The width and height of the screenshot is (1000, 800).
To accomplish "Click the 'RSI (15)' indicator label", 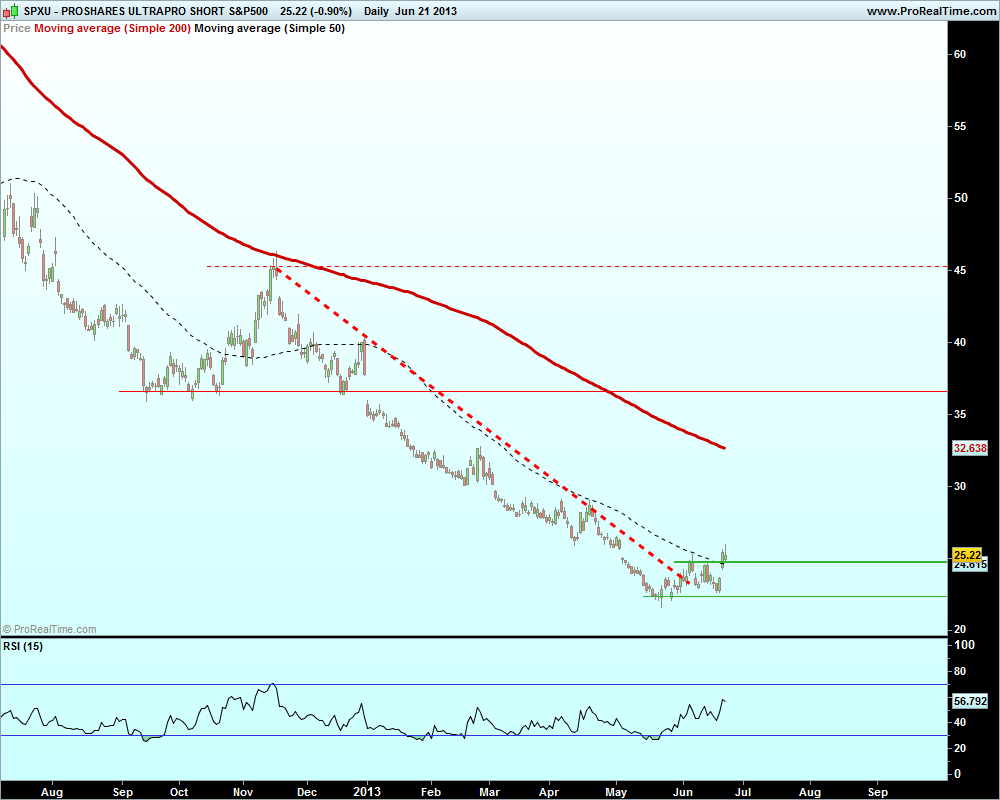I will click(x=23, y=646).
